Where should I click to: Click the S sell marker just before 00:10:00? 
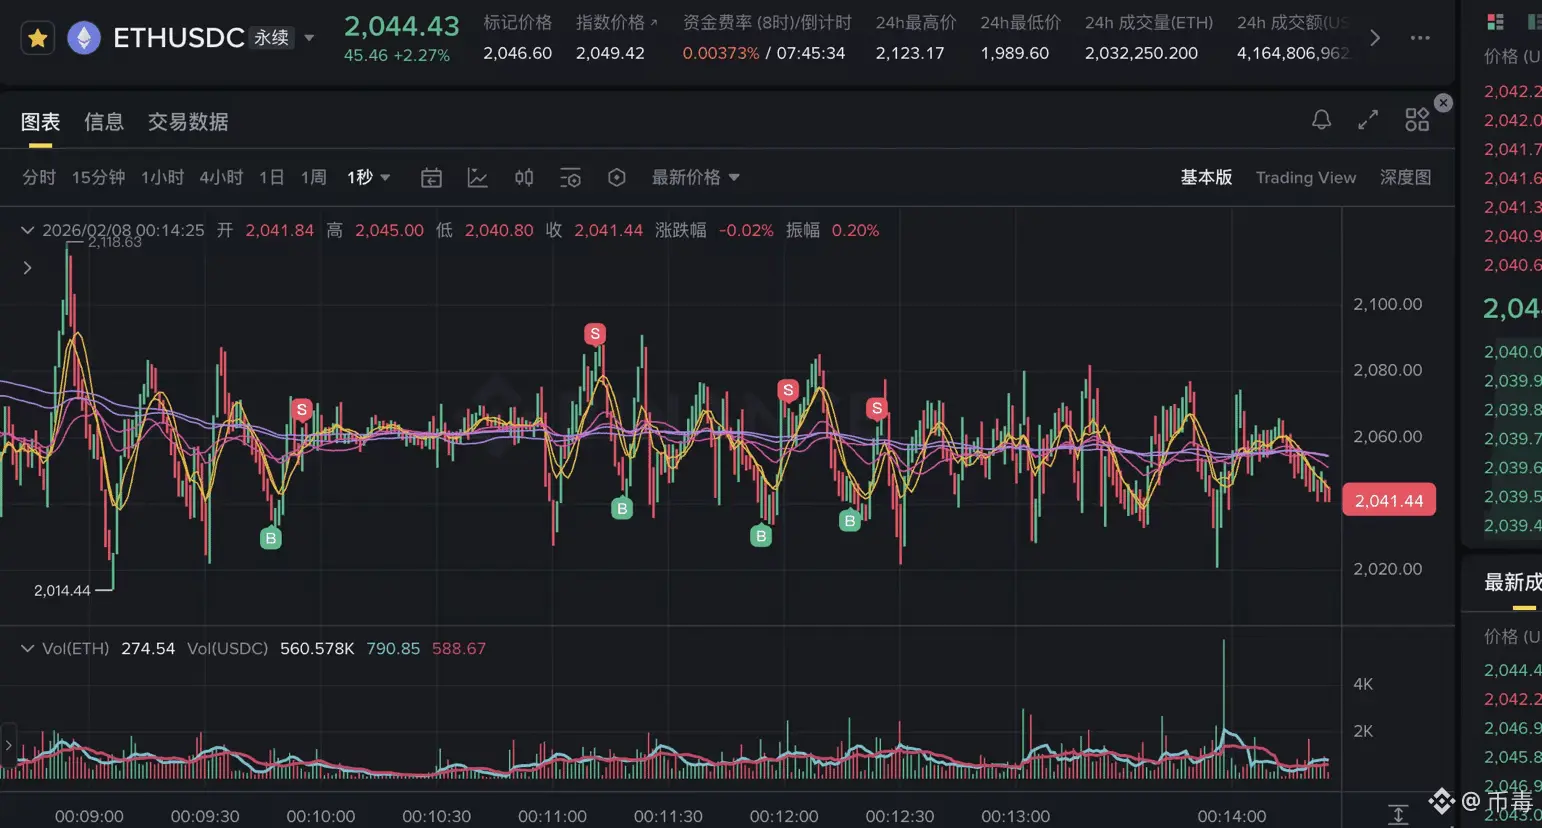pos(301,409)
